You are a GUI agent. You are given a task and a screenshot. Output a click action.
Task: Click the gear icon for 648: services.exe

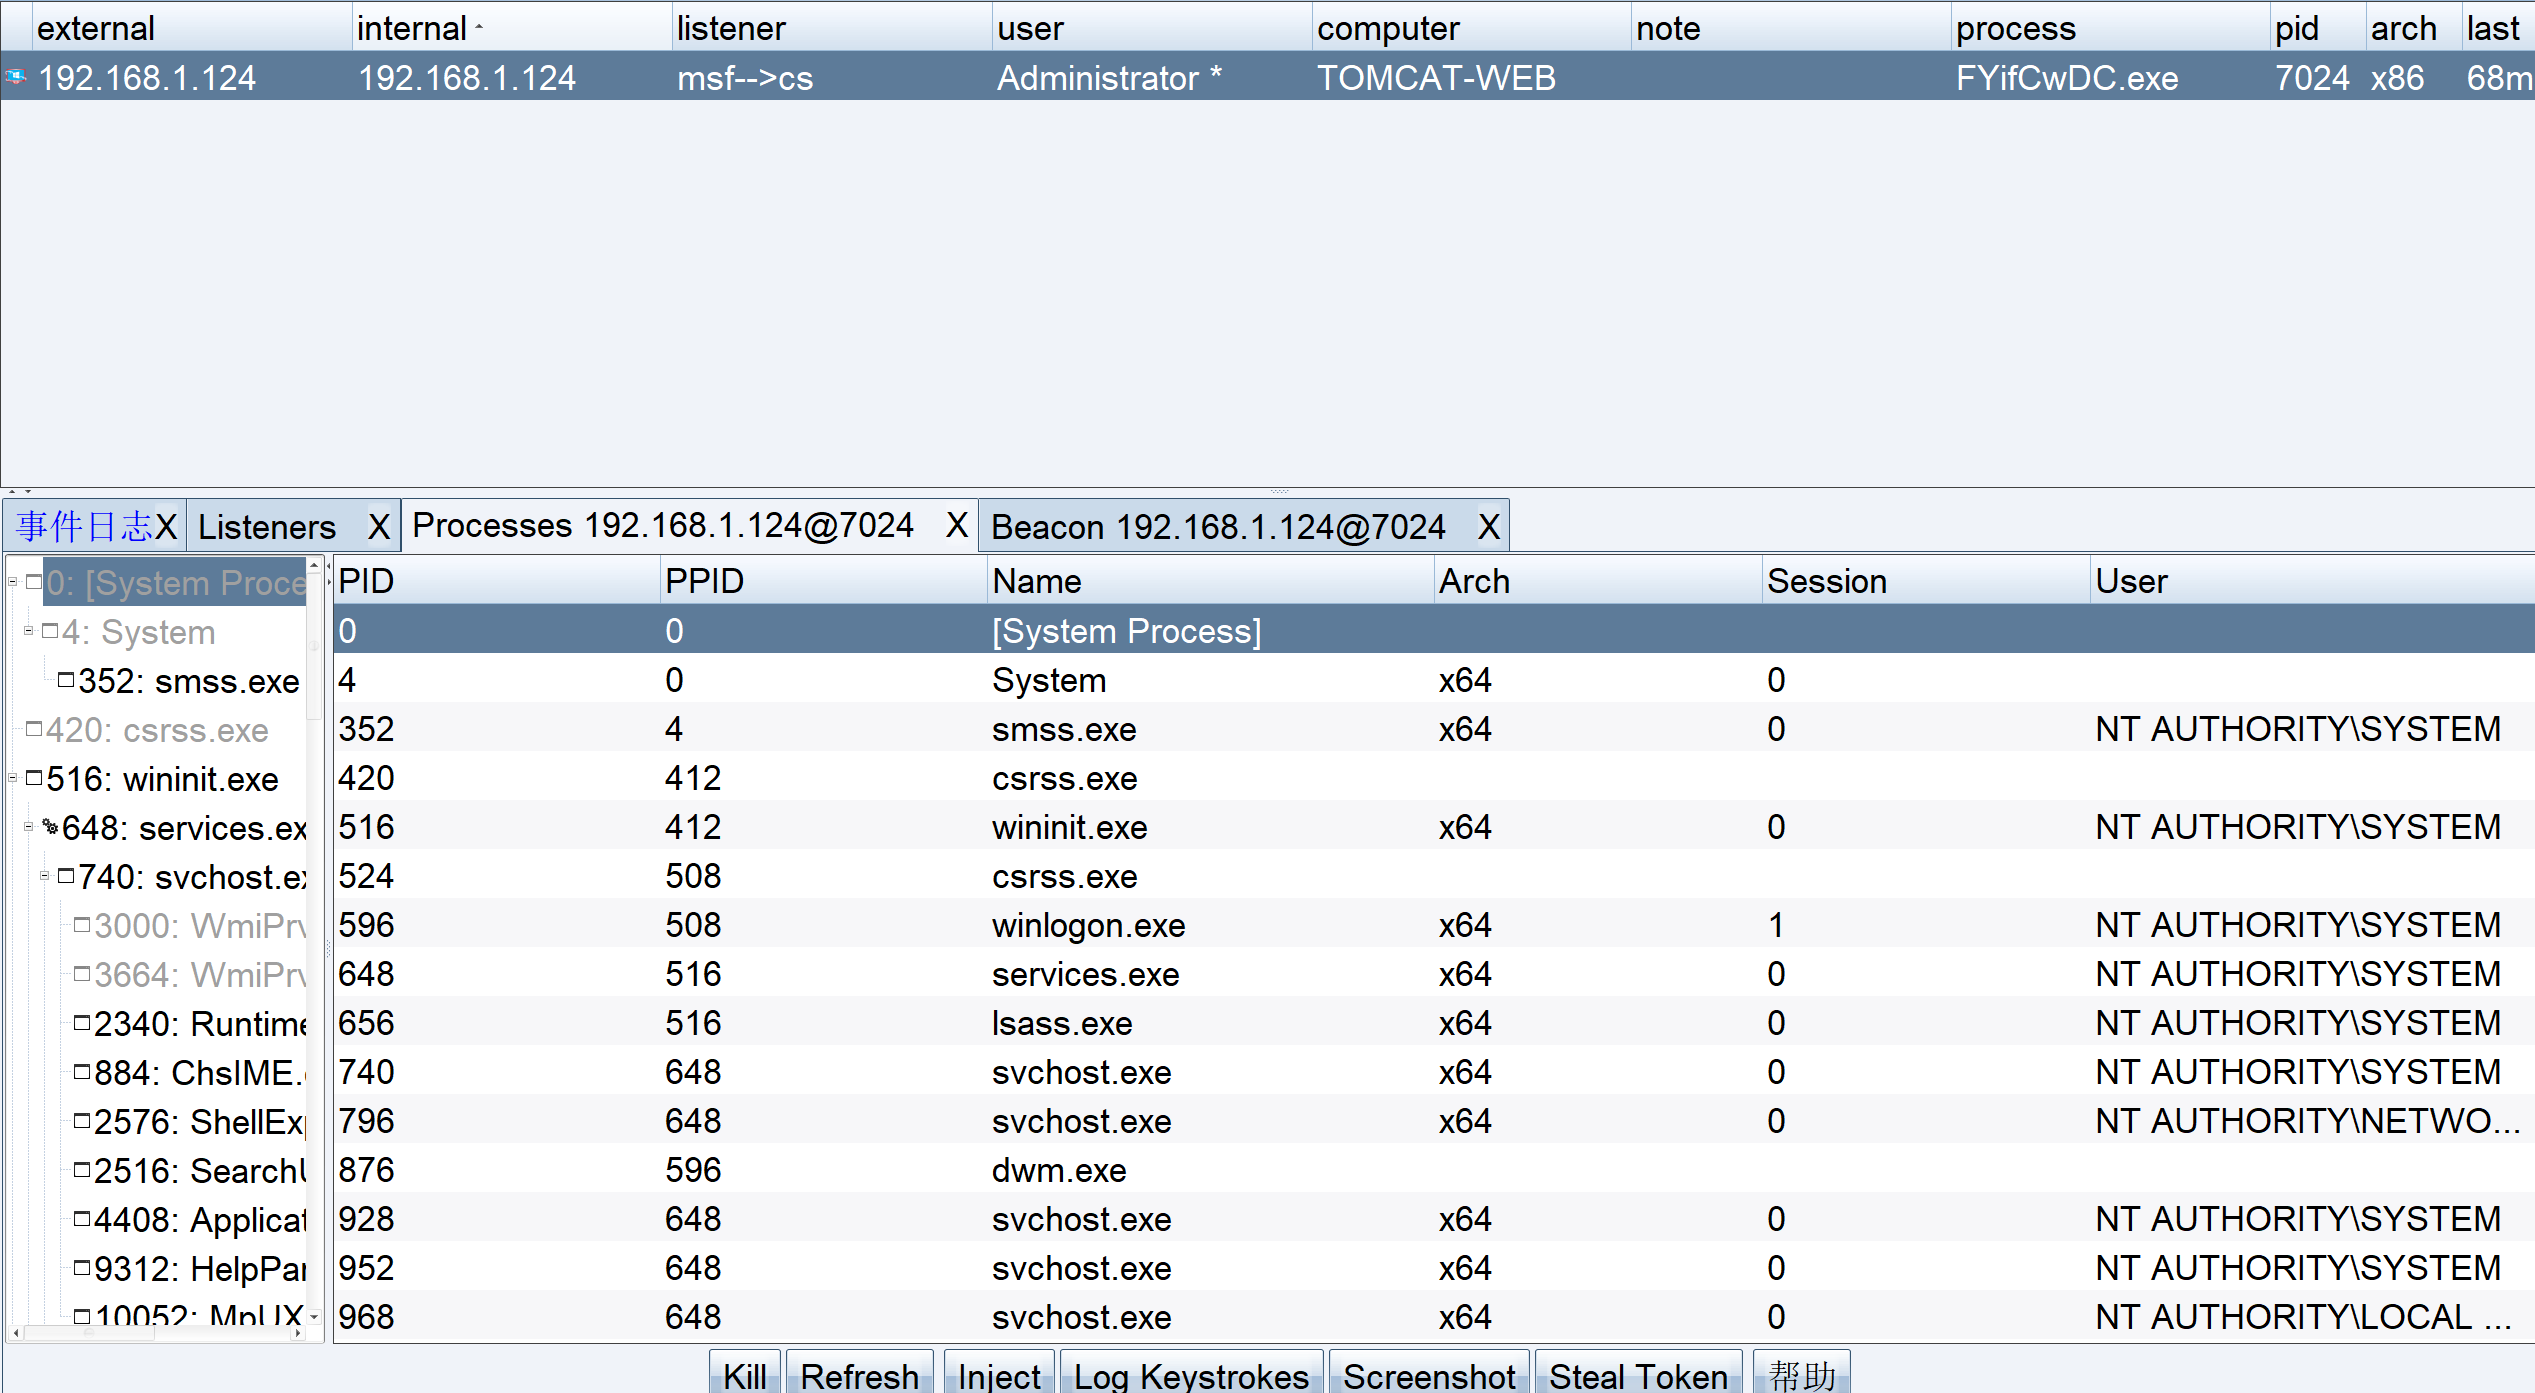50,827
